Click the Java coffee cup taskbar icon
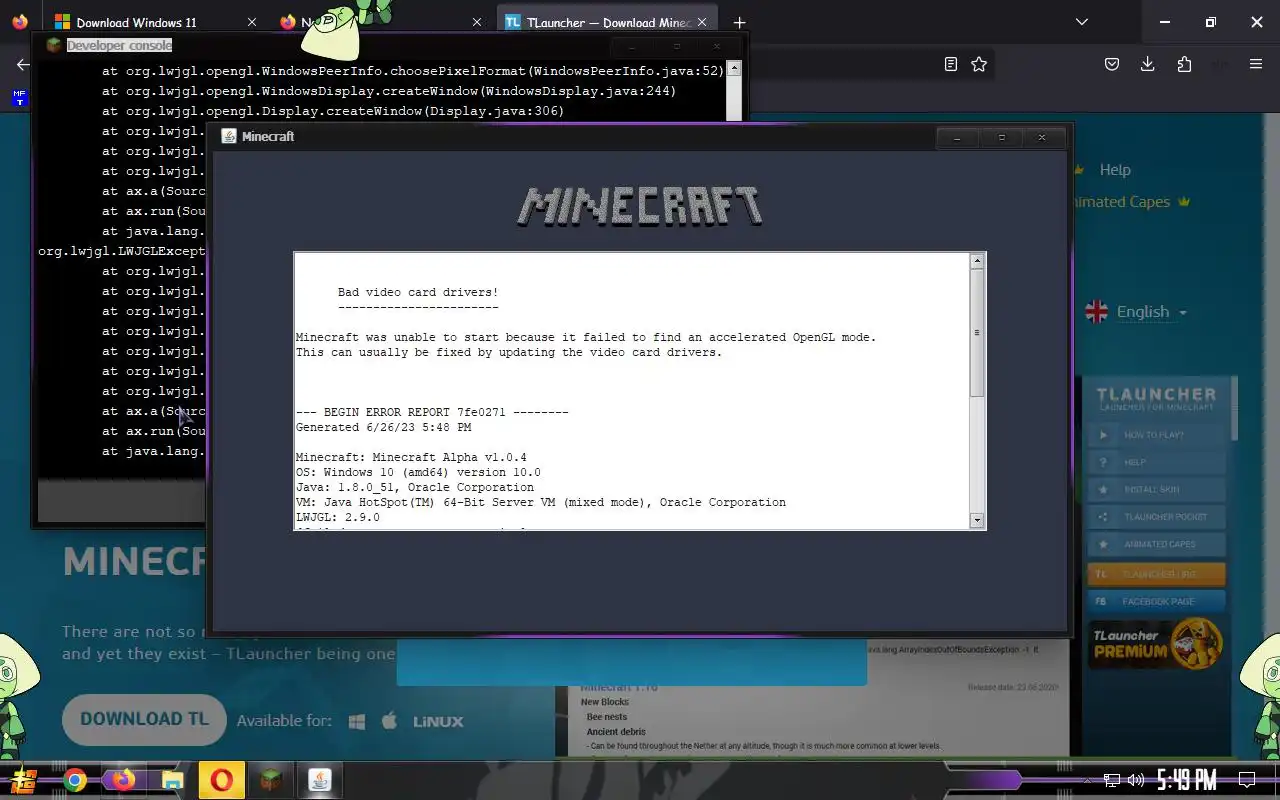The image size is (1280, 800). click(x=320, y=780)
